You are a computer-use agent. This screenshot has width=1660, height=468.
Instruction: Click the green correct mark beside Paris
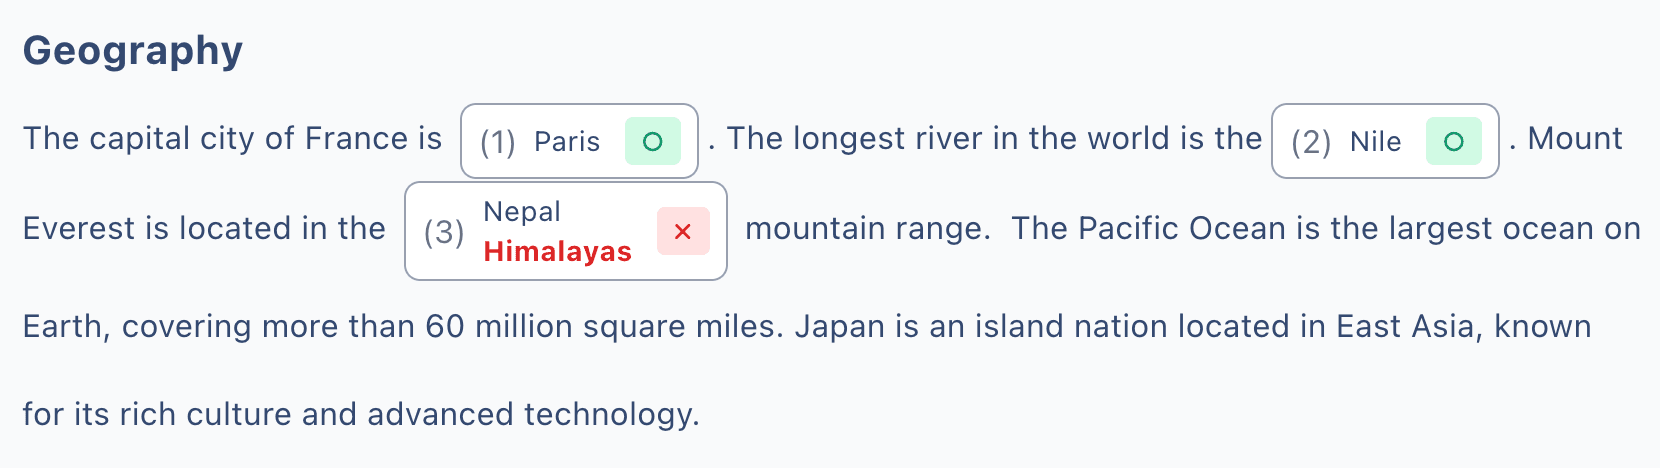point(652,142)
